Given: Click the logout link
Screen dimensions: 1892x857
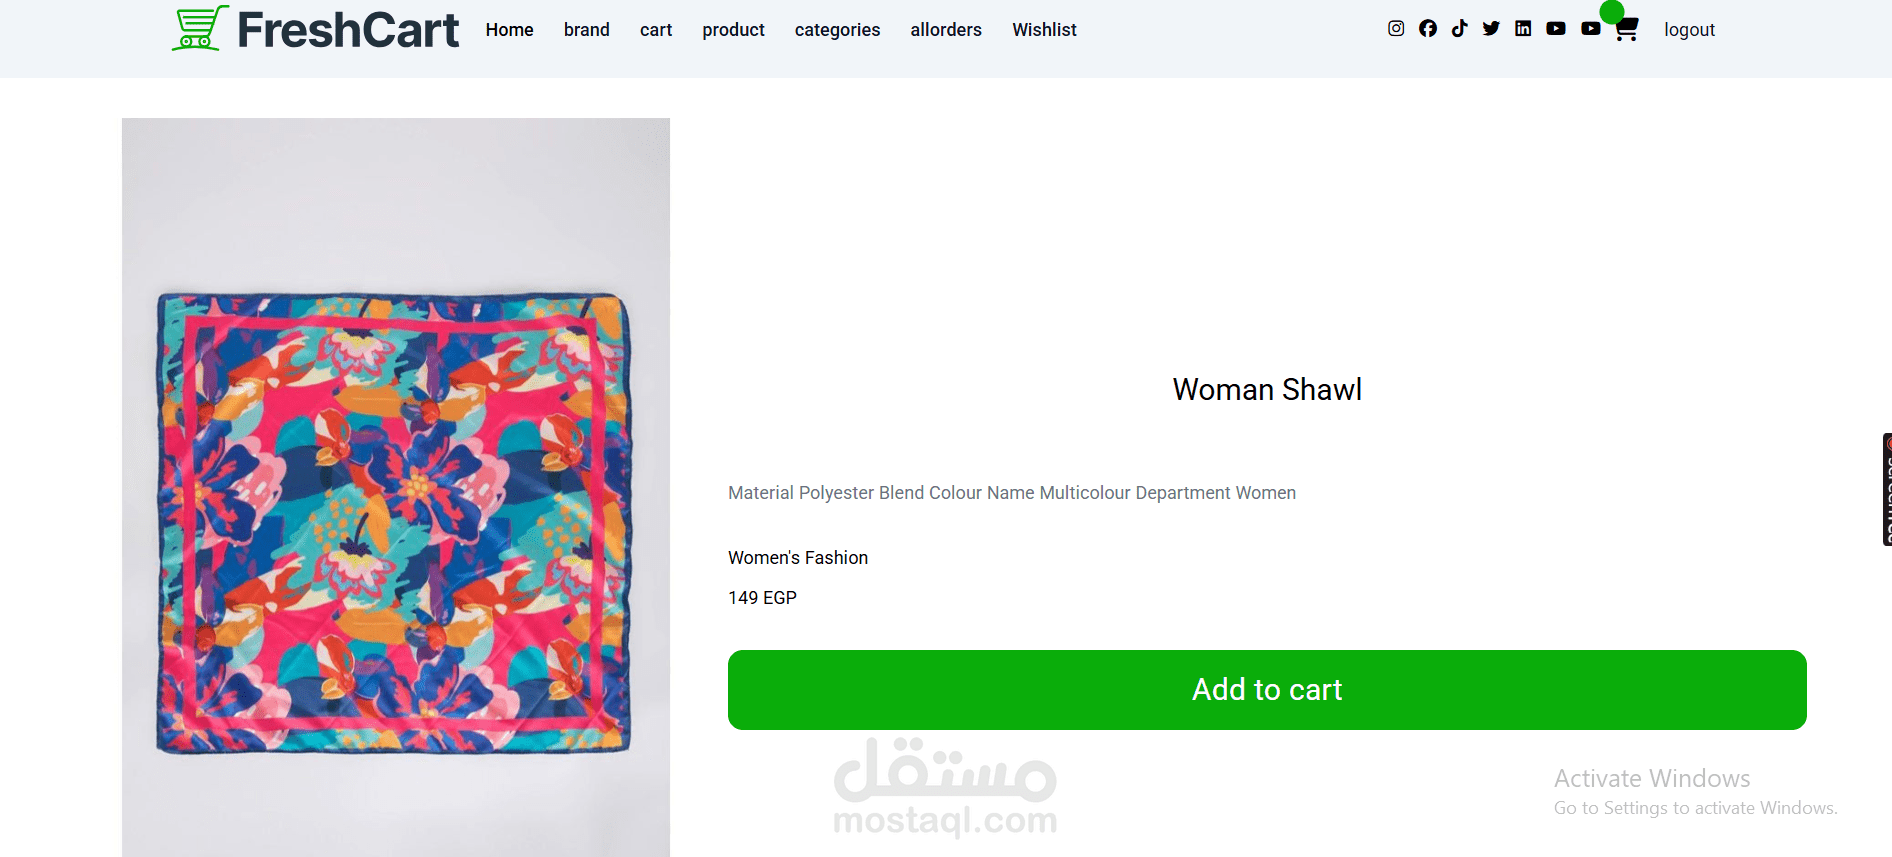Looking at the screenshot, I should point(1690,30).
